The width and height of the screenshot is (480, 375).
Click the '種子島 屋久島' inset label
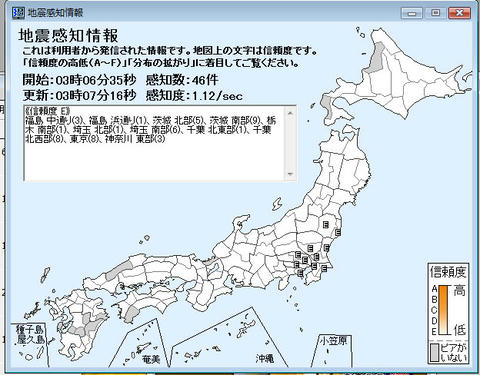point(30,335)
